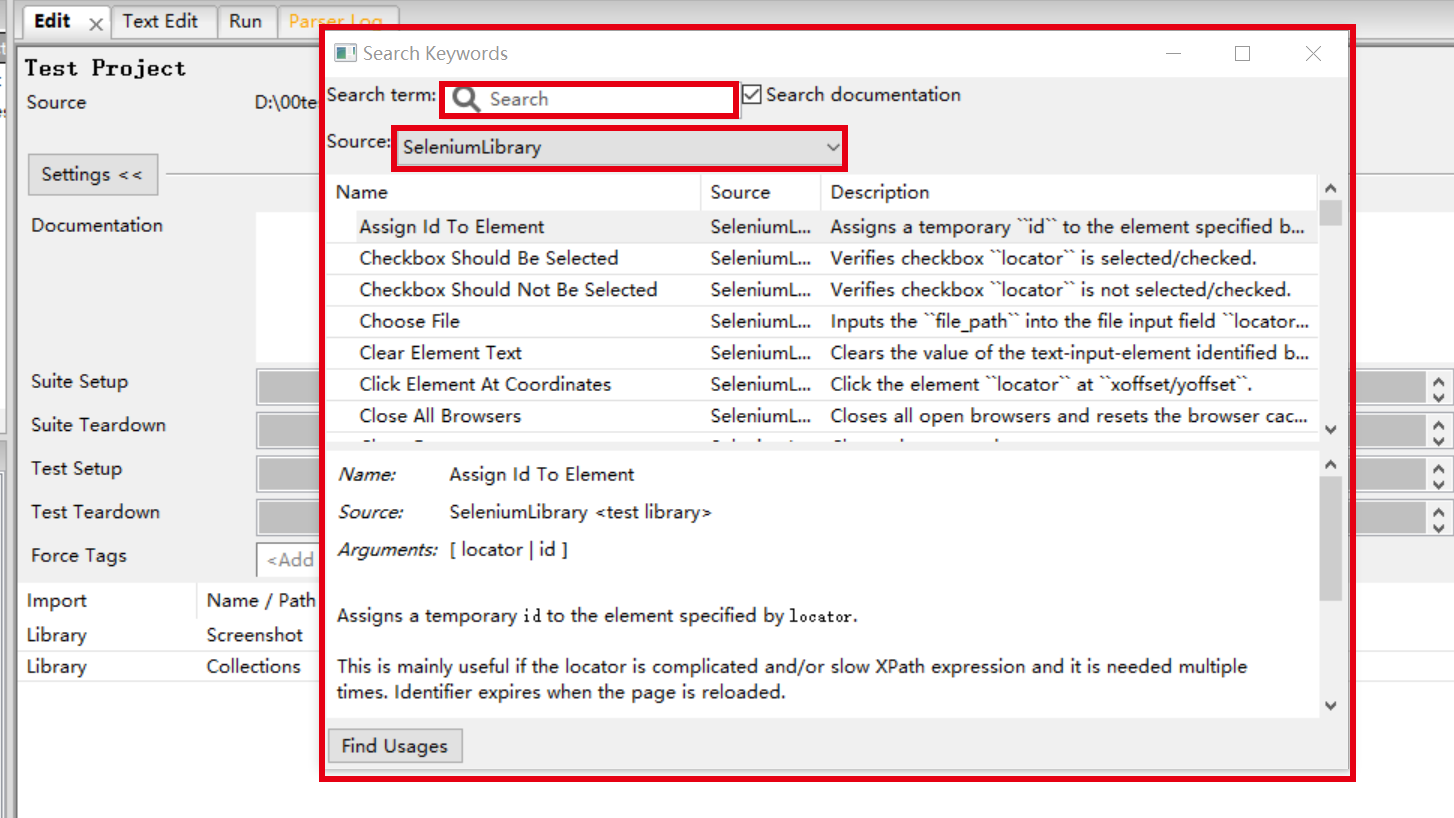Minimize the Search Keywords window
Viewport: 1454px width, 818px height.
tap(1172, 54)
